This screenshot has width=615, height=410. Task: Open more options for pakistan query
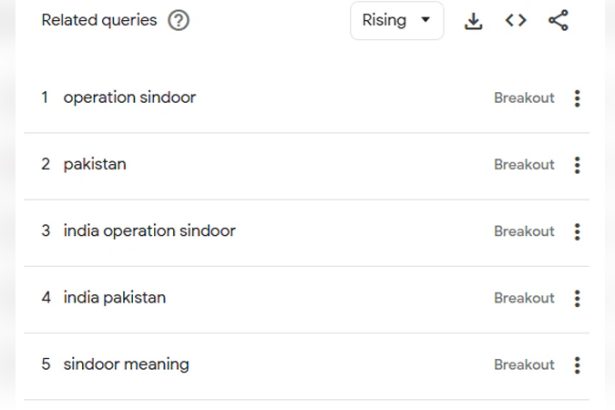pyautogui.click(x=577, y=165)
